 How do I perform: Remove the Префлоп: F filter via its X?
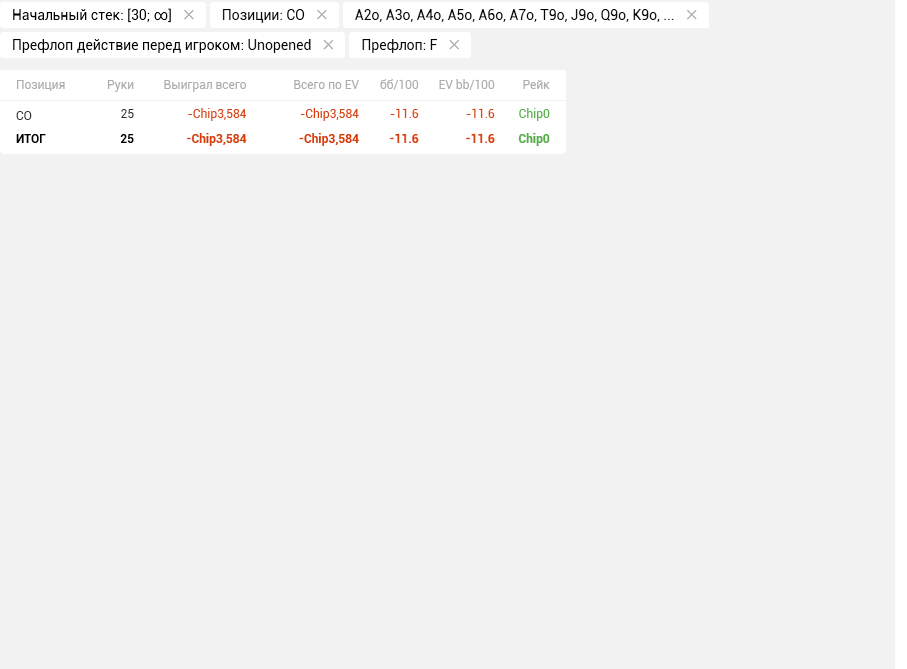tap(454, 45)
